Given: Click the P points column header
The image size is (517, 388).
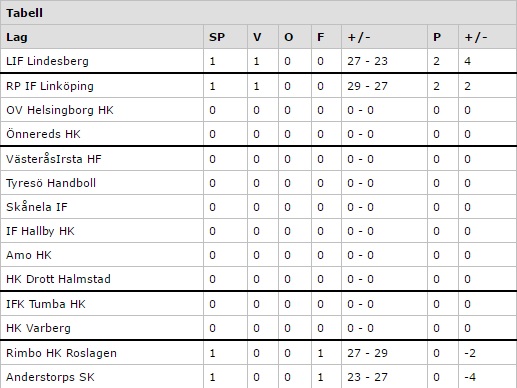Looking at the screenshot, I should point(437,37).
